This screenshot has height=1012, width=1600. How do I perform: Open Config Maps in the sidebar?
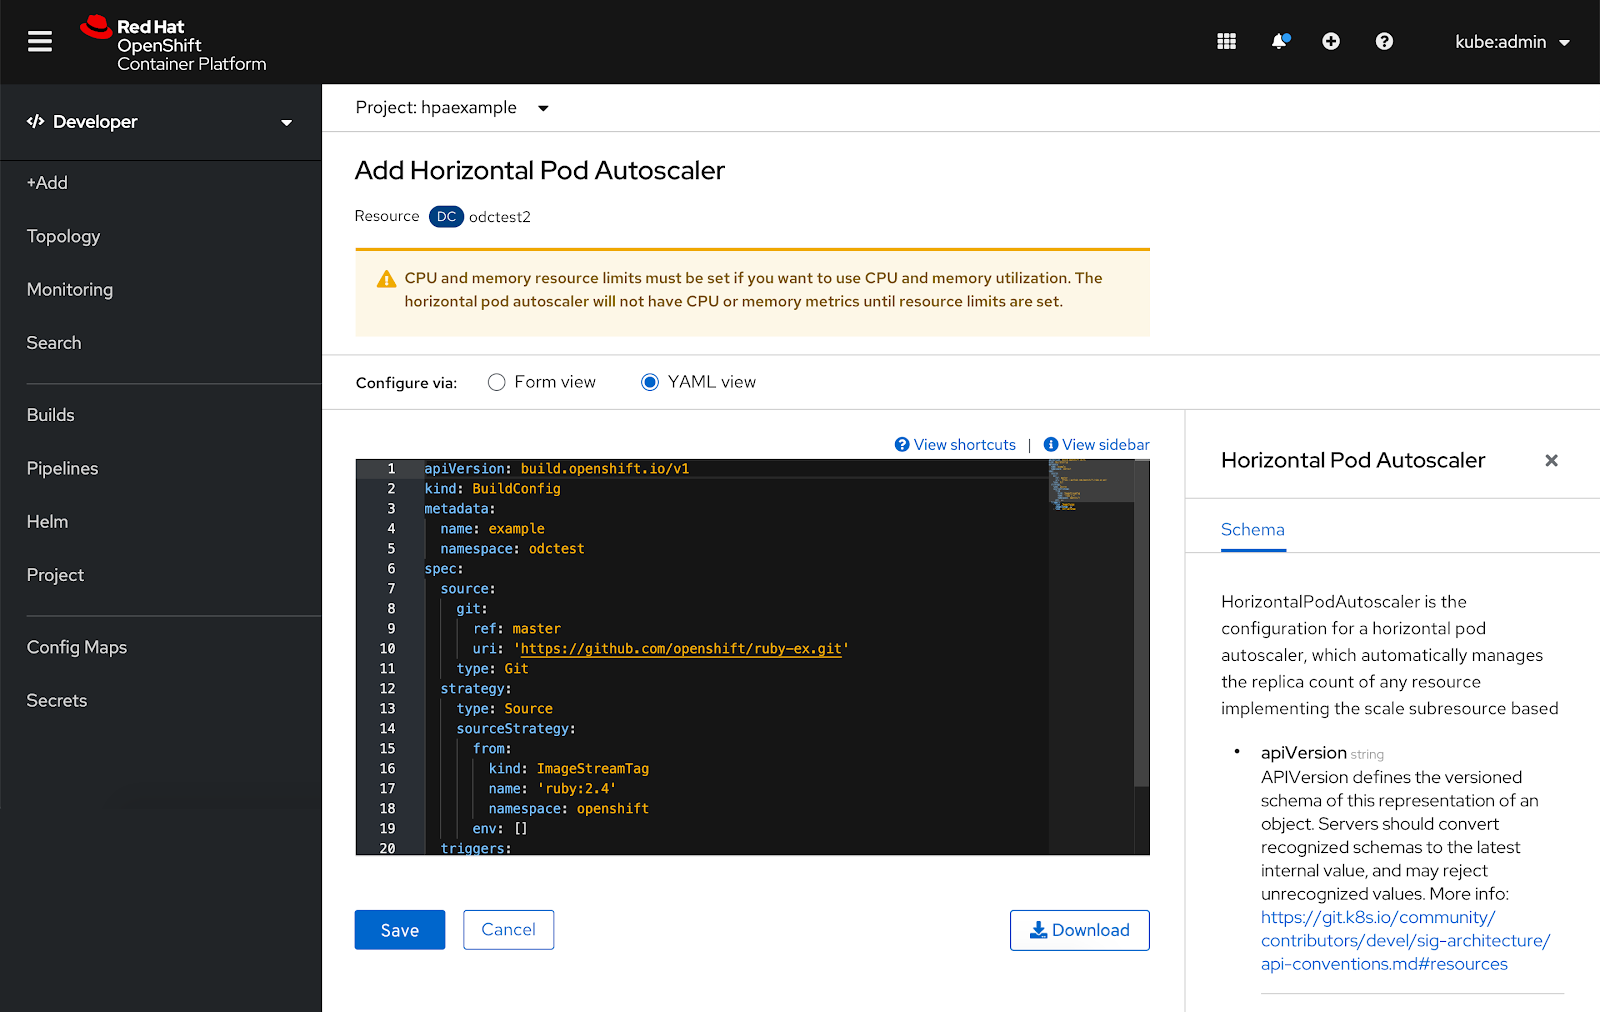pos(77,647)
